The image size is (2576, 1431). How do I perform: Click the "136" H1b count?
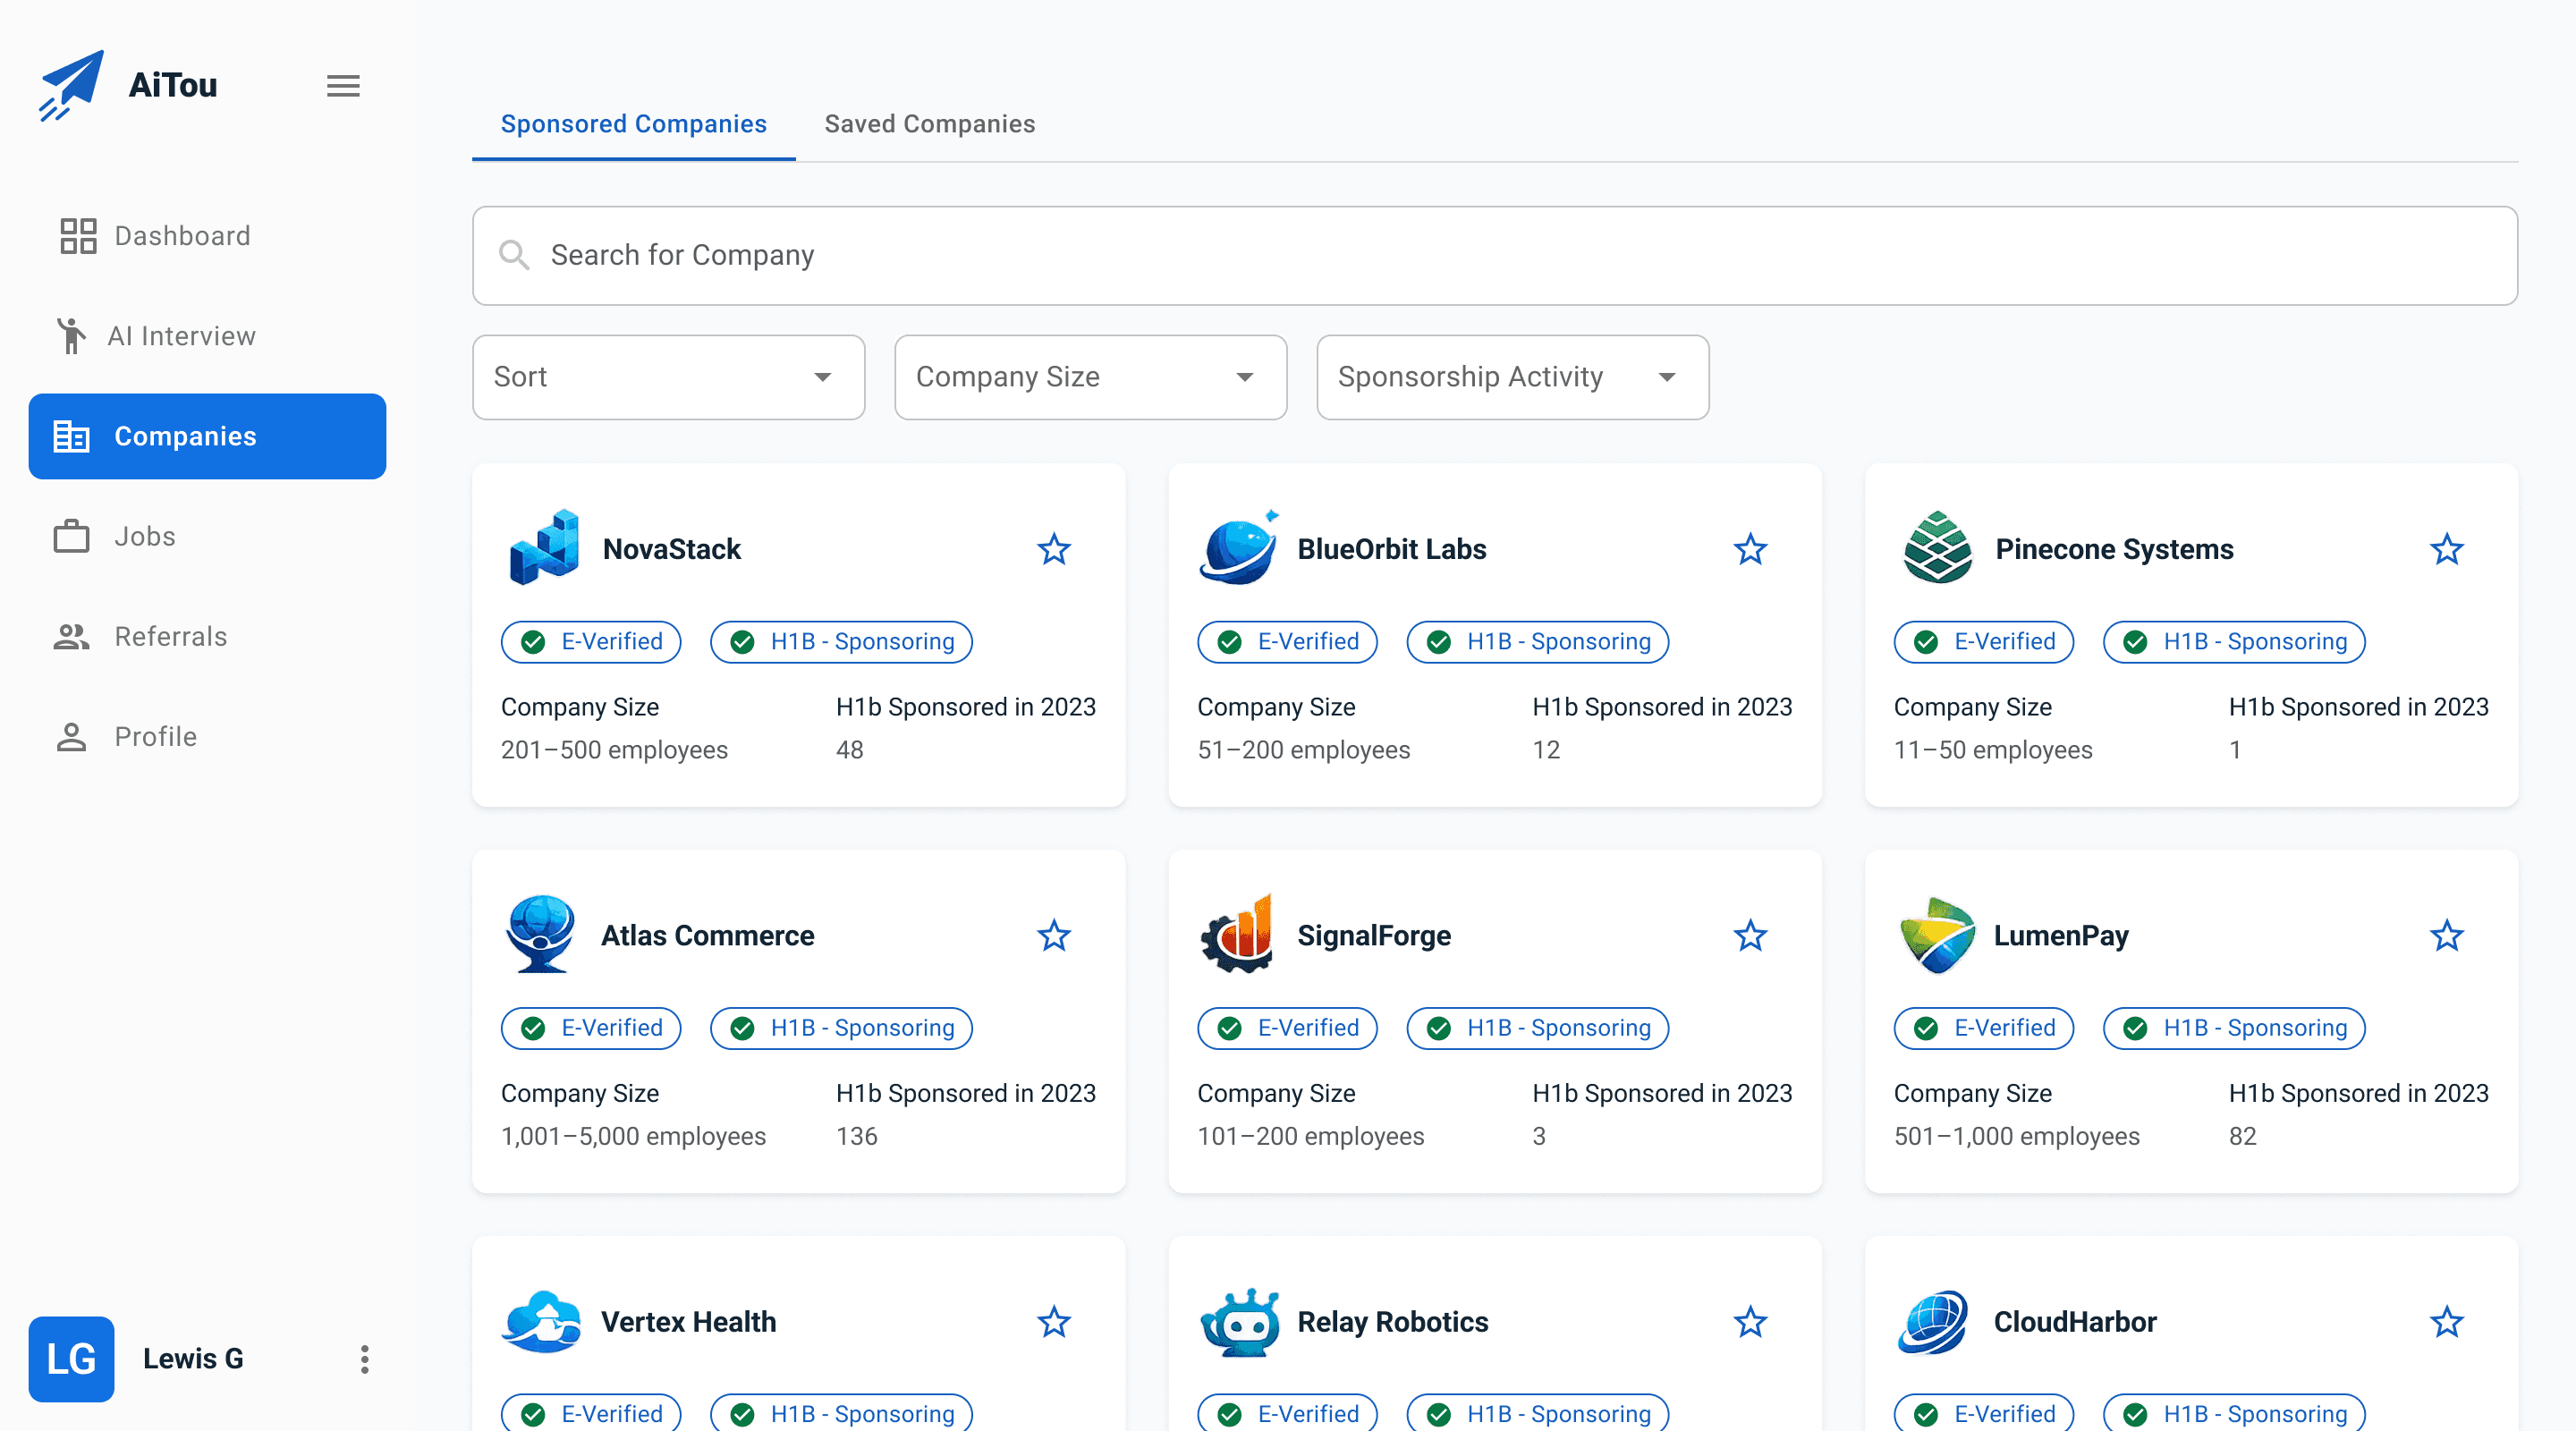tap(856, 1137)
